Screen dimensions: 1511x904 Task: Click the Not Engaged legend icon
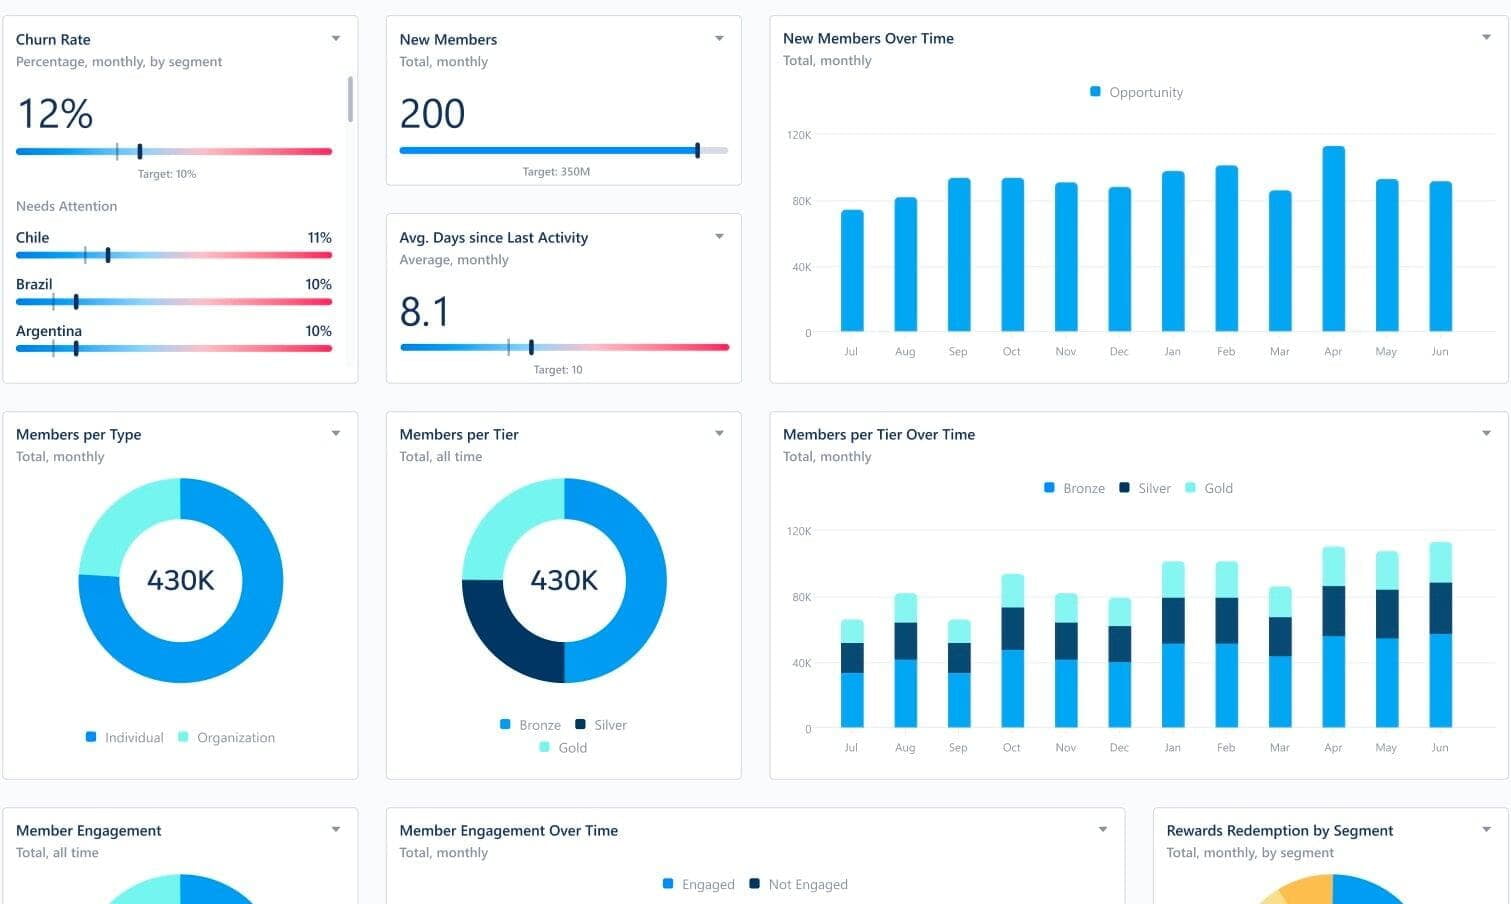[755, 884]
